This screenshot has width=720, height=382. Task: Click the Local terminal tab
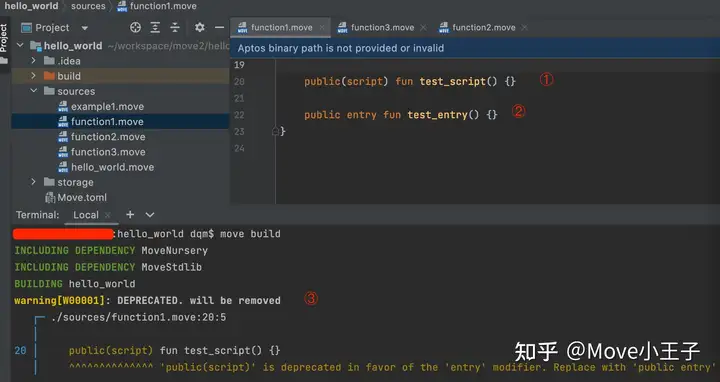pyautogui.click(x=86, y=215)
